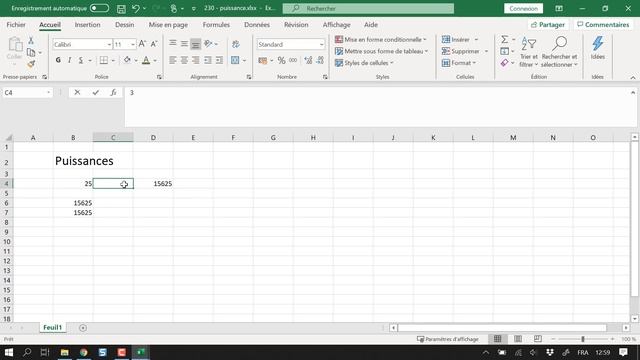Switch to the Insertion tab
The image size is (640, 360).
click(87, 25)
